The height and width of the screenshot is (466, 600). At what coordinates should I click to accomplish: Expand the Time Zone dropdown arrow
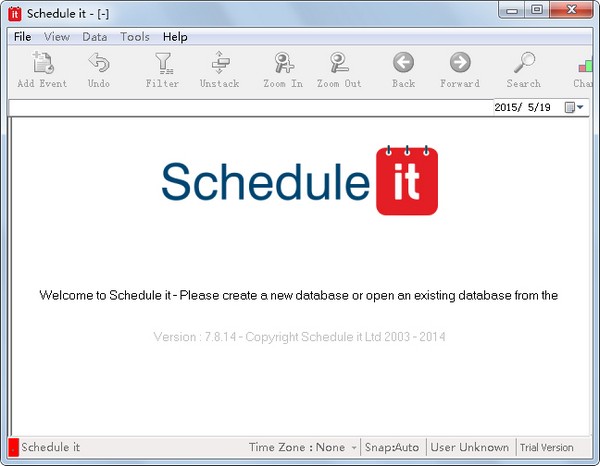354,448
